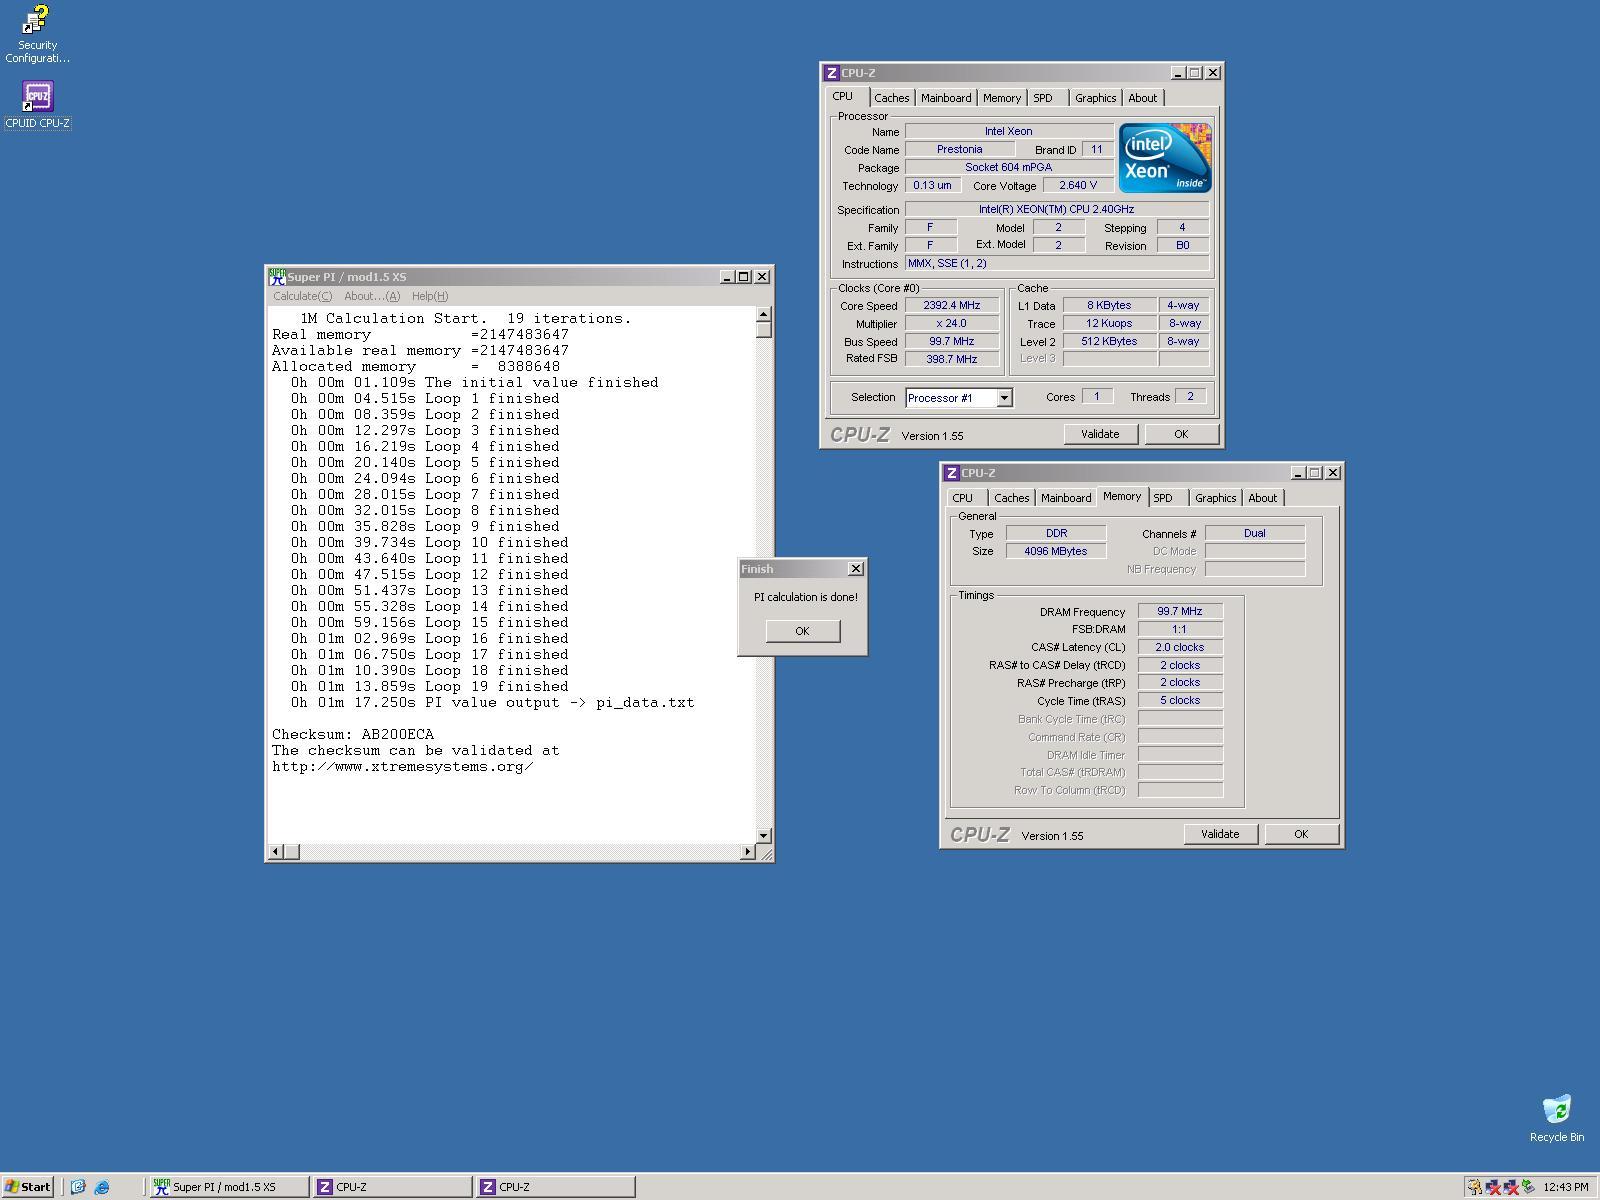Open the About menu in Super PI

point(371,296)
